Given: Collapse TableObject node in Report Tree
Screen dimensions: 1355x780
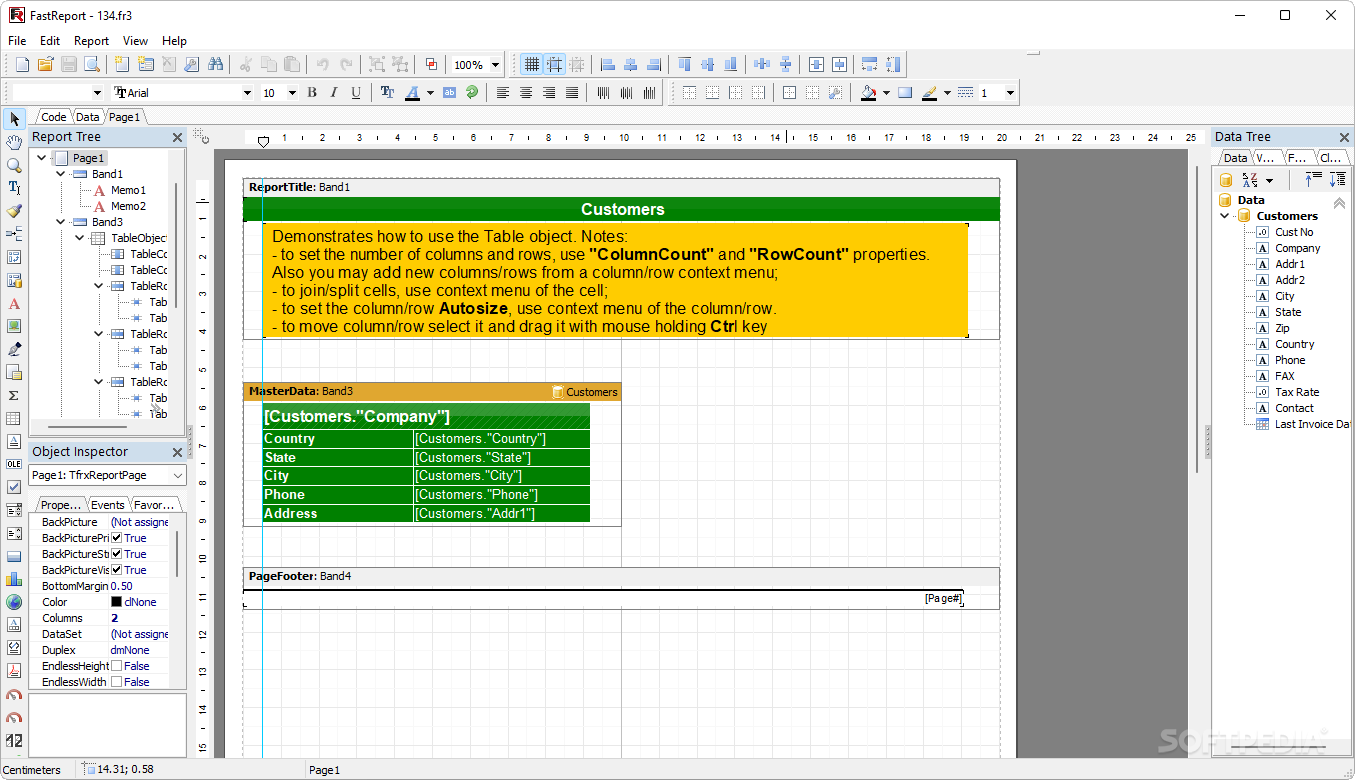Looking at the screenshot, I should pyautogui.click(x=79, y=238).
